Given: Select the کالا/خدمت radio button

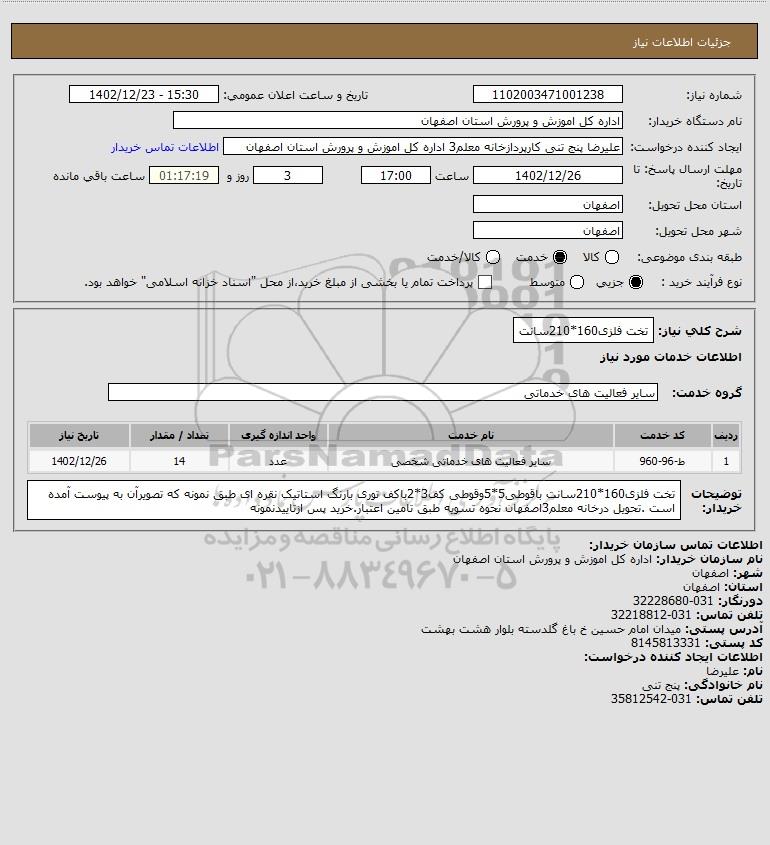Looking at the screenshot, I should [x=493, y=258].
